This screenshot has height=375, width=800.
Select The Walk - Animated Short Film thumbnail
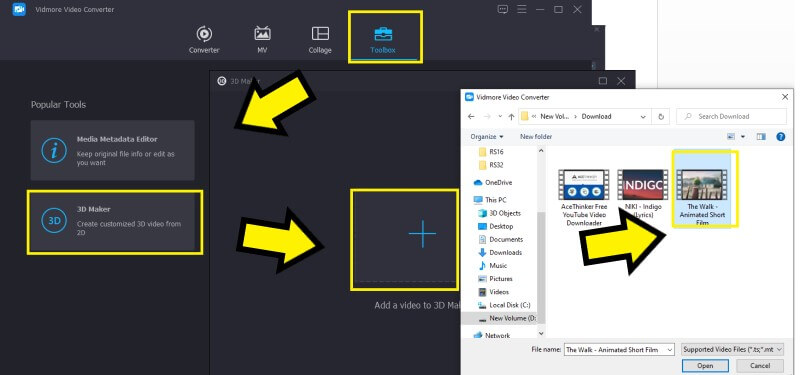[x=703, y=189]
